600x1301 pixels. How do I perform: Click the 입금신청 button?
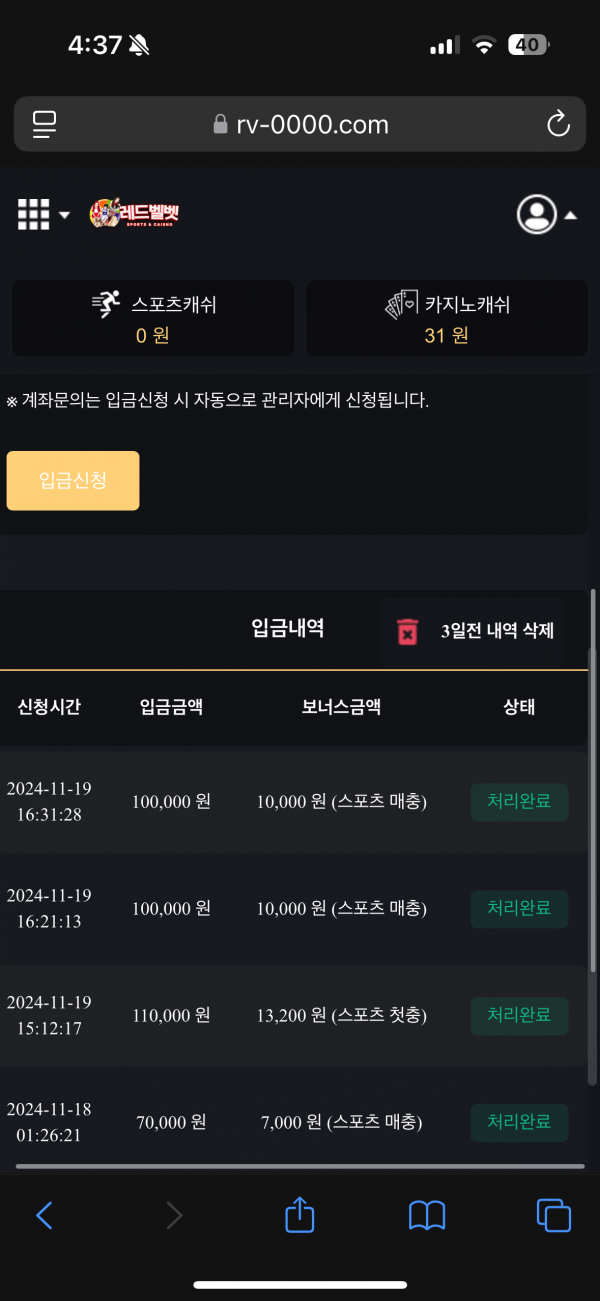pyautogui.click(x=73, y=481)
